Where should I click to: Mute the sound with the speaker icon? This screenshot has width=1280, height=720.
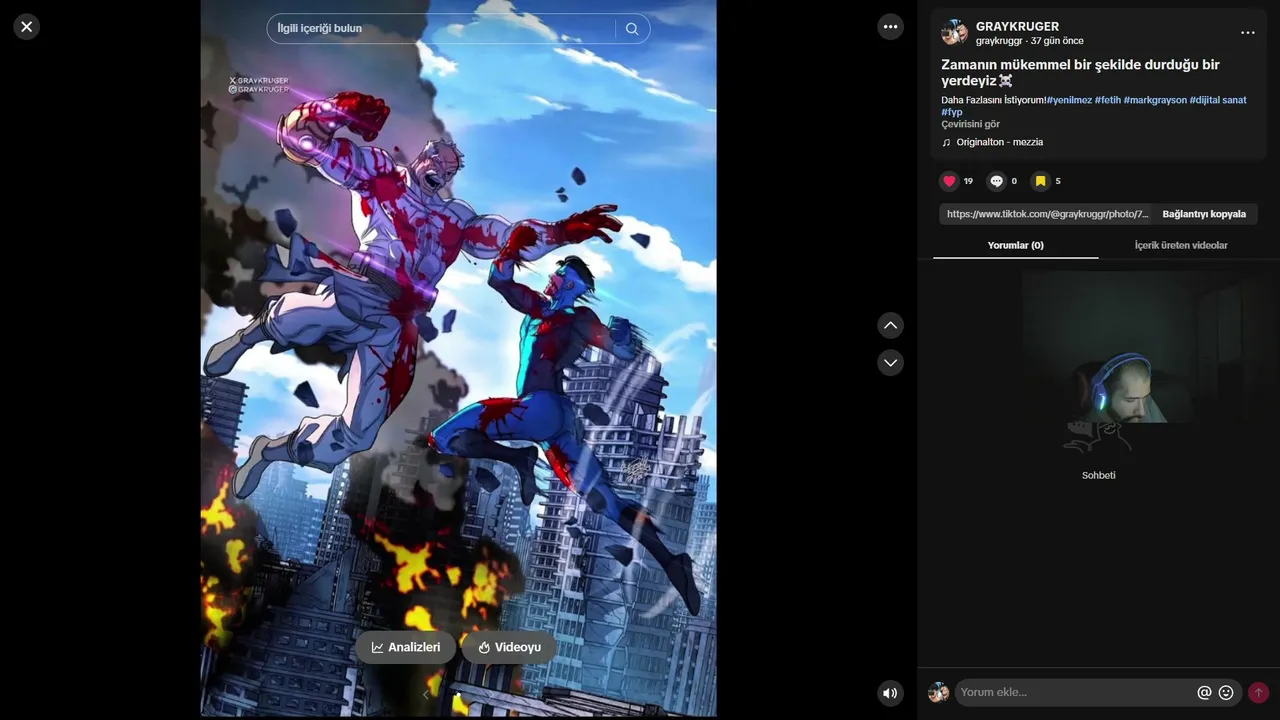(890, 693)
